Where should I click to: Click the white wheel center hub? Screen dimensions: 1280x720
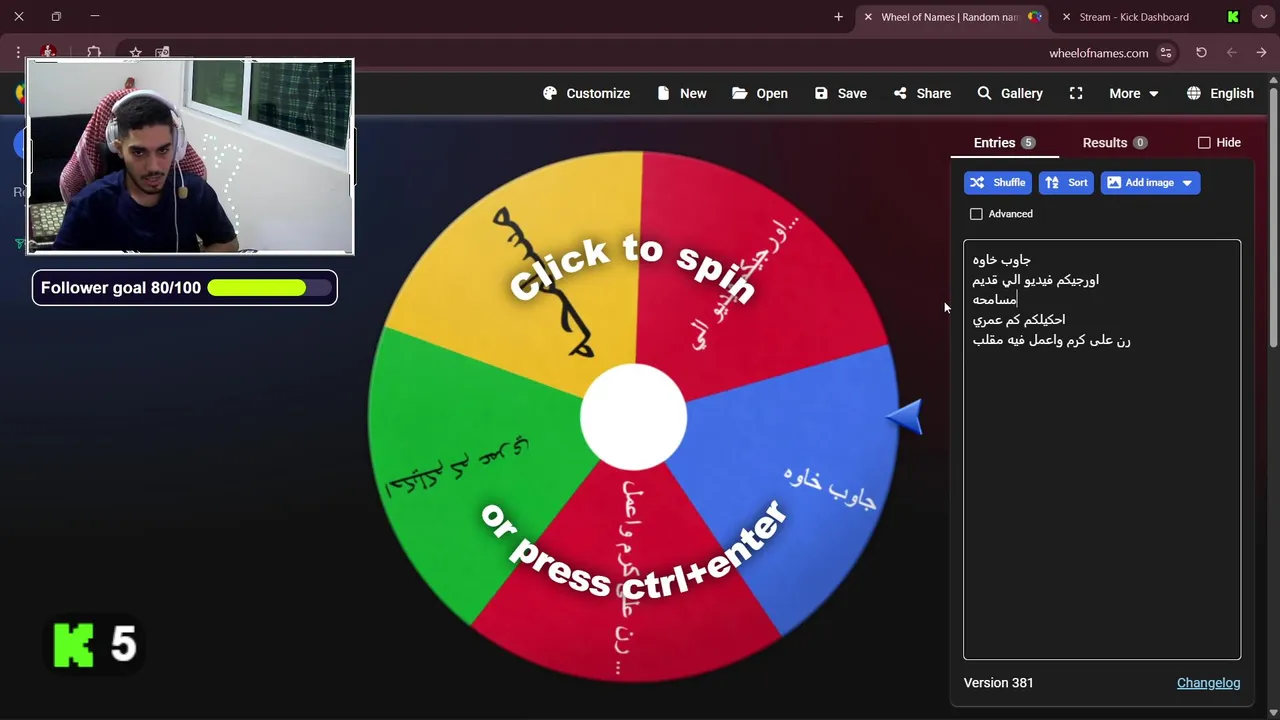pyautogui.click(x=633, y=417)
